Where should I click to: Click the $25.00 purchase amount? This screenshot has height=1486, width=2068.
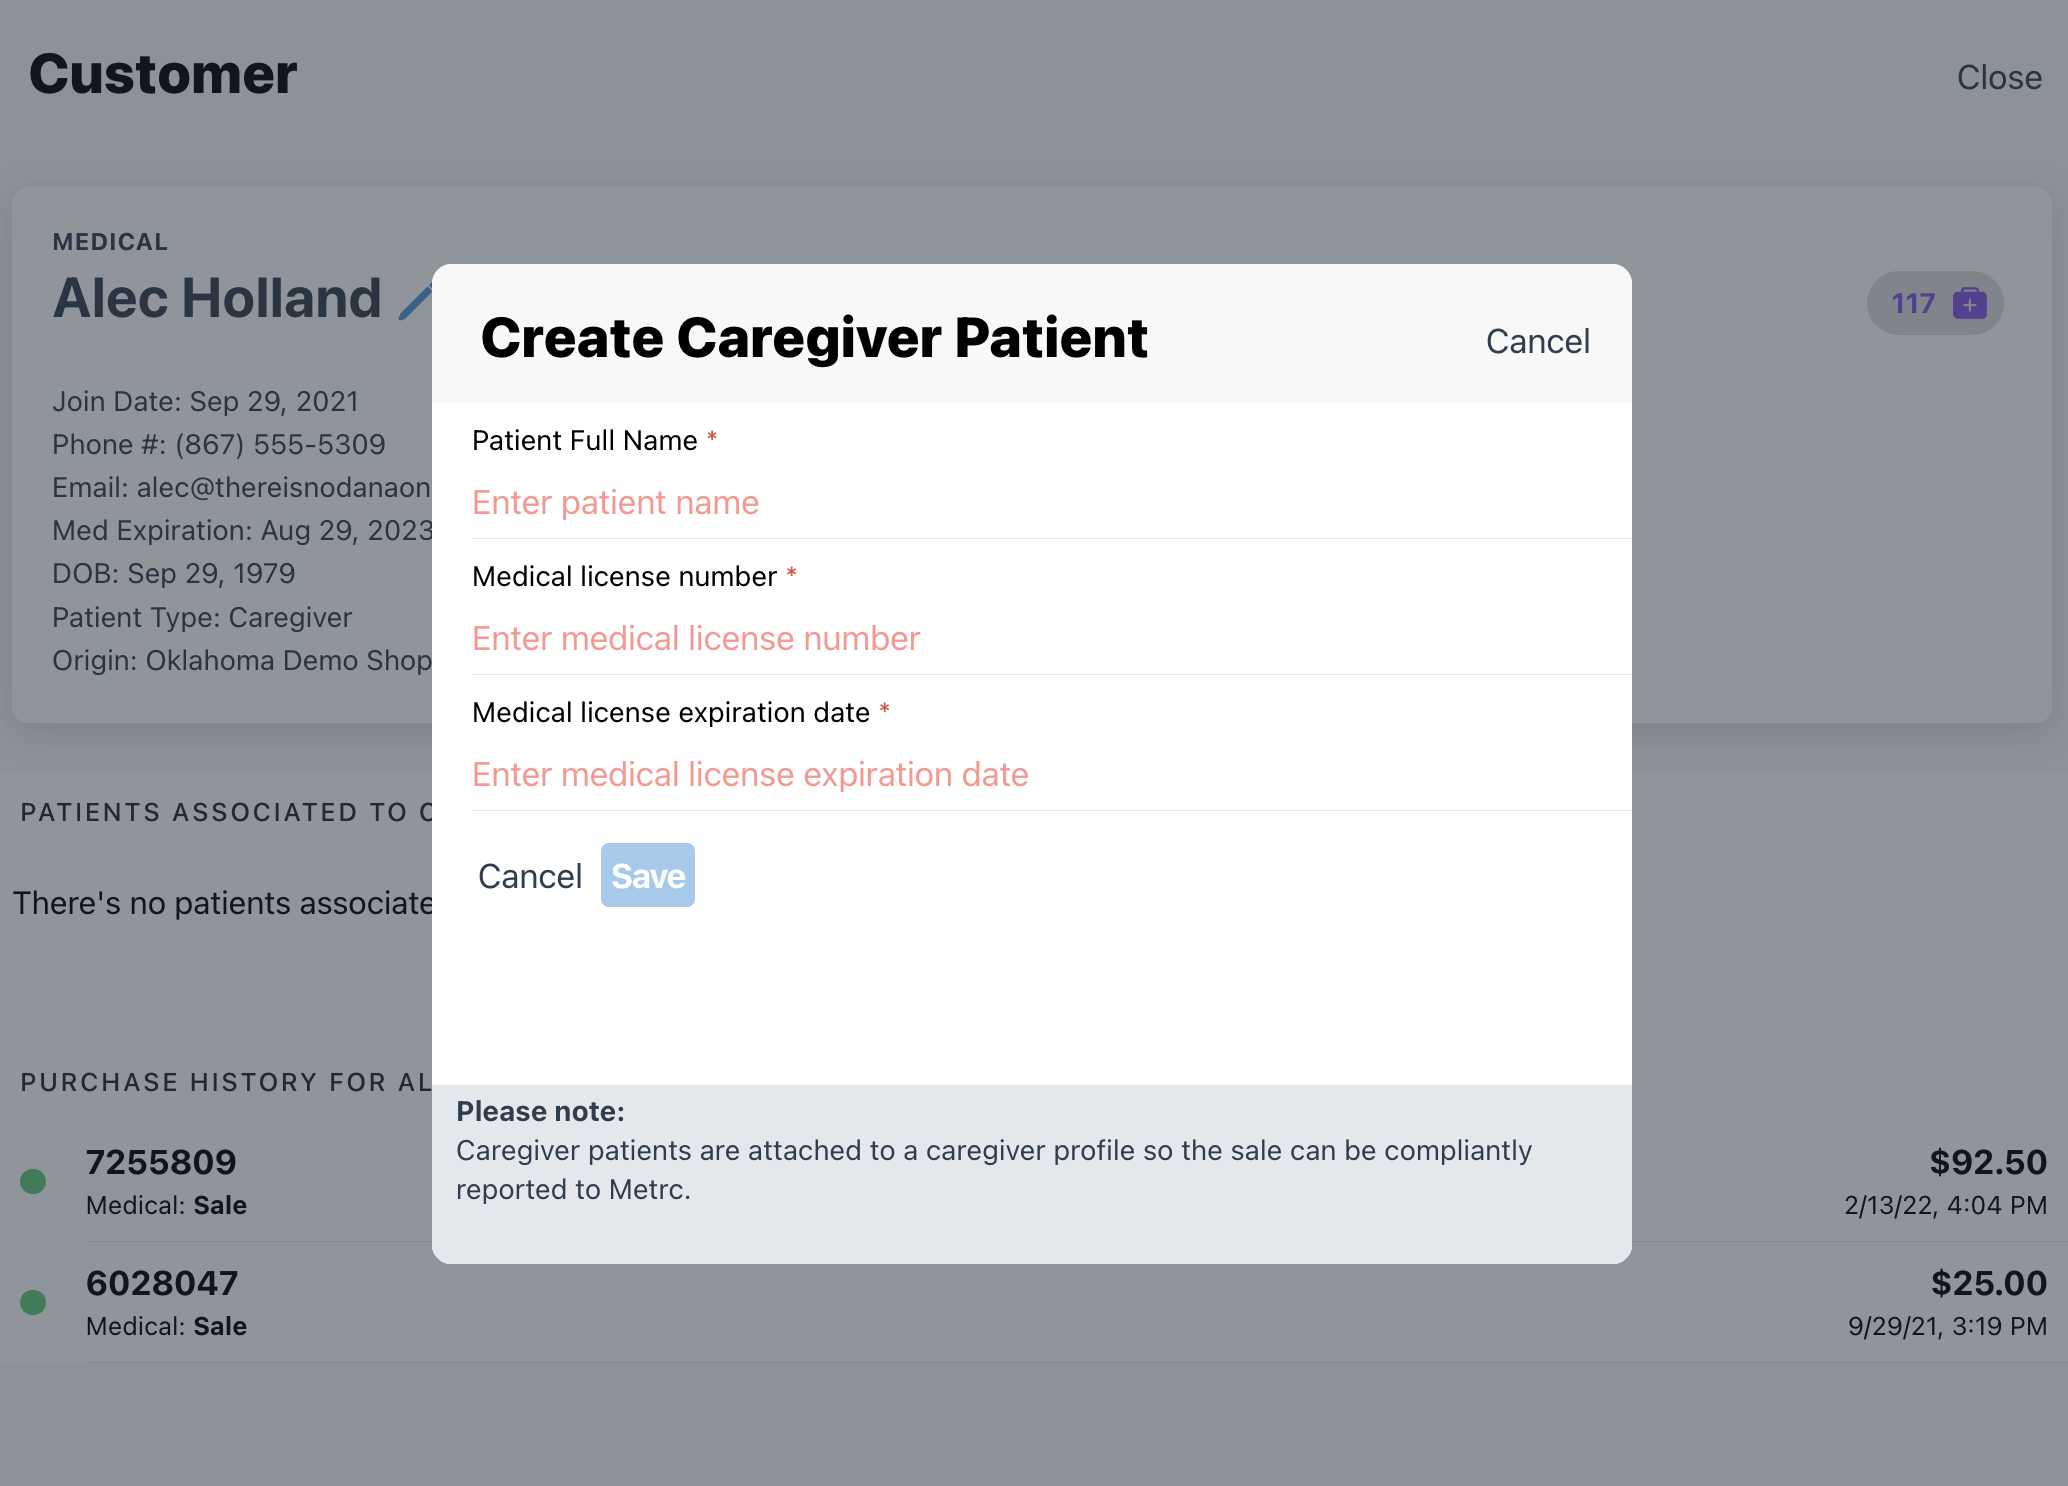click(1988, 1283)
